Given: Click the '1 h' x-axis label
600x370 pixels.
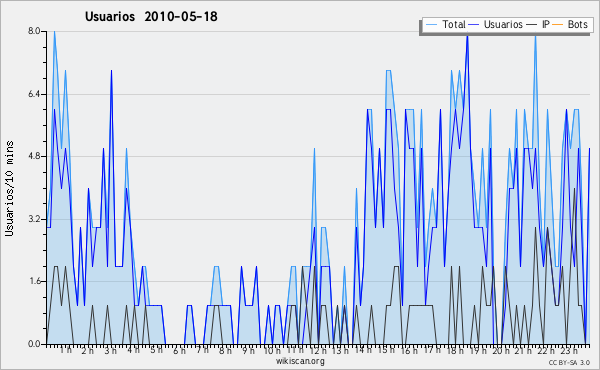Looking at the screenshot, I should (66, 350).
